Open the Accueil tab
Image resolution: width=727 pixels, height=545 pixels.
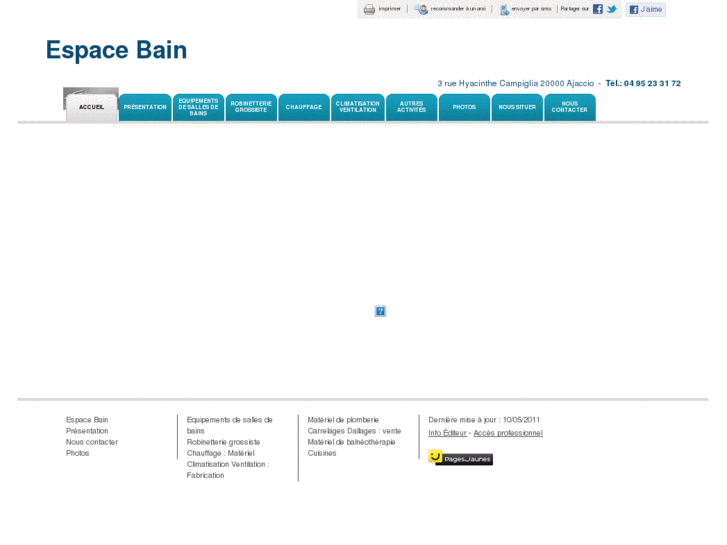[x=91, y=107]
